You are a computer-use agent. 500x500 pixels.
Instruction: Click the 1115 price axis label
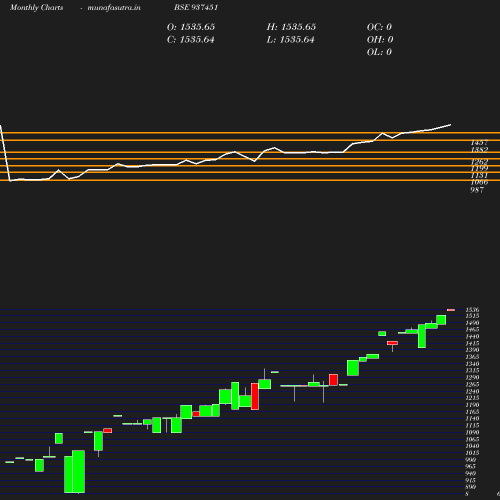472,426
